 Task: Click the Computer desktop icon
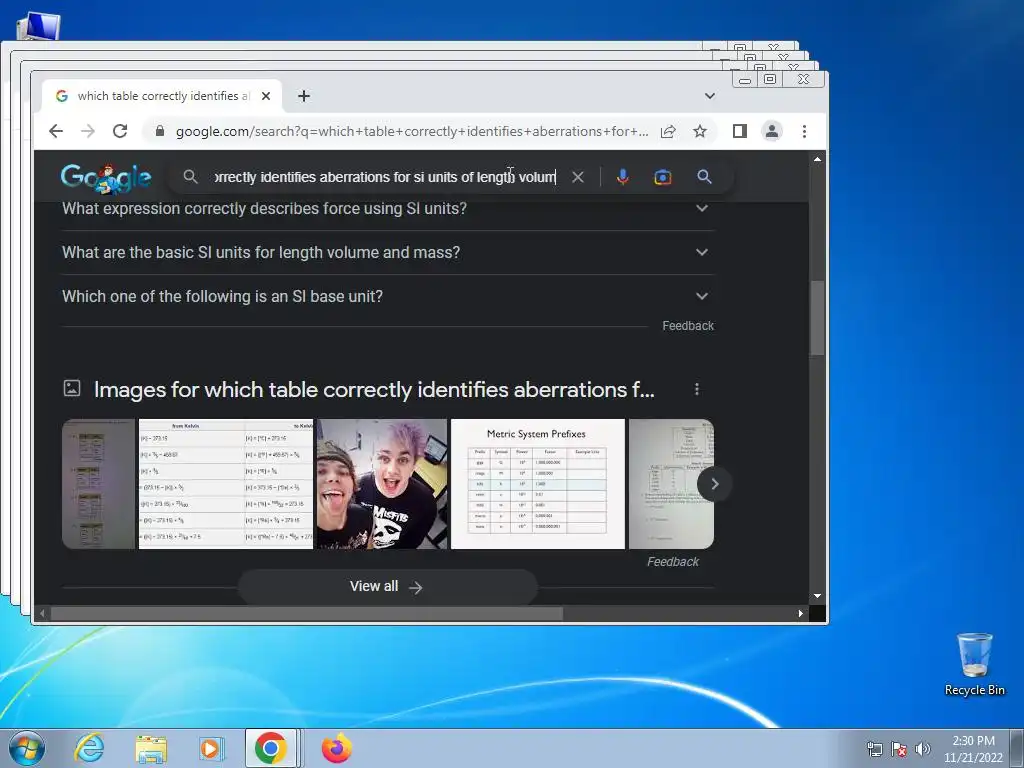[38, 26]
